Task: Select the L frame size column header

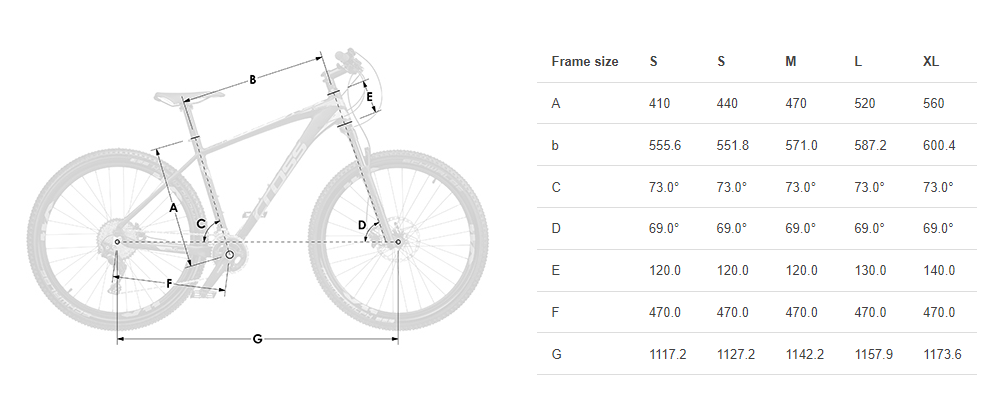Action: (x=858, y=62)
